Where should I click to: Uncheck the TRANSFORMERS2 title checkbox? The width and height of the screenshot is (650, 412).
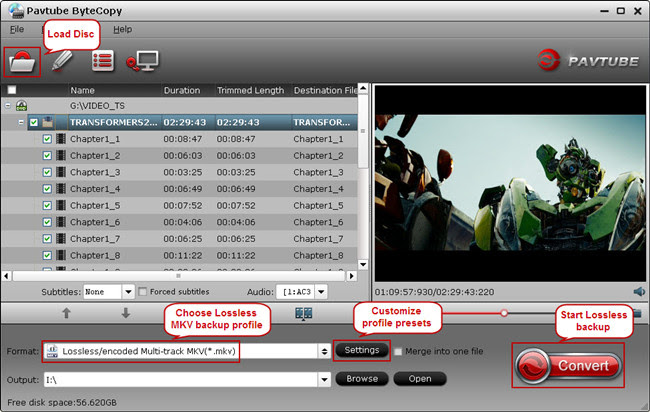tap(34, 122)
